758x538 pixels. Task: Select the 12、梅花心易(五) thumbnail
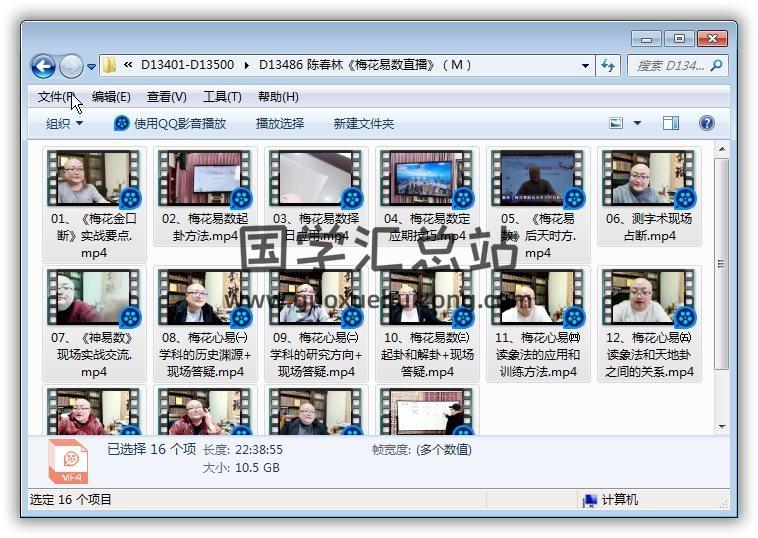649,297
